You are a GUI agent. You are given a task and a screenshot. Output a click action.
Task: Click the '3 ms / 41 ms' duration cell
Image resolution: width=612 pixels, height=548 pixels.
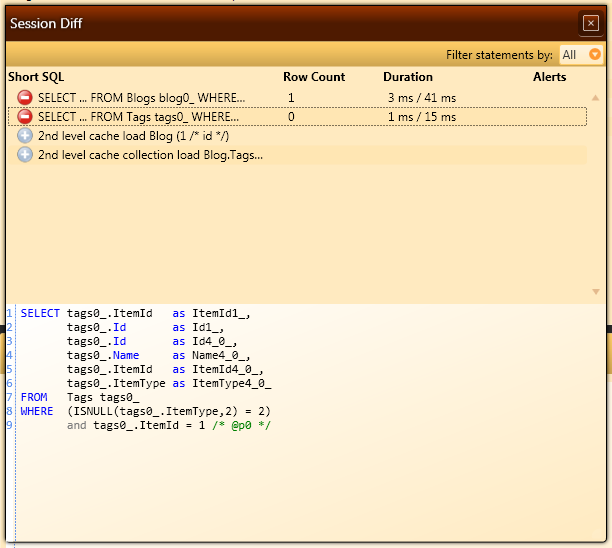point(422,98)
